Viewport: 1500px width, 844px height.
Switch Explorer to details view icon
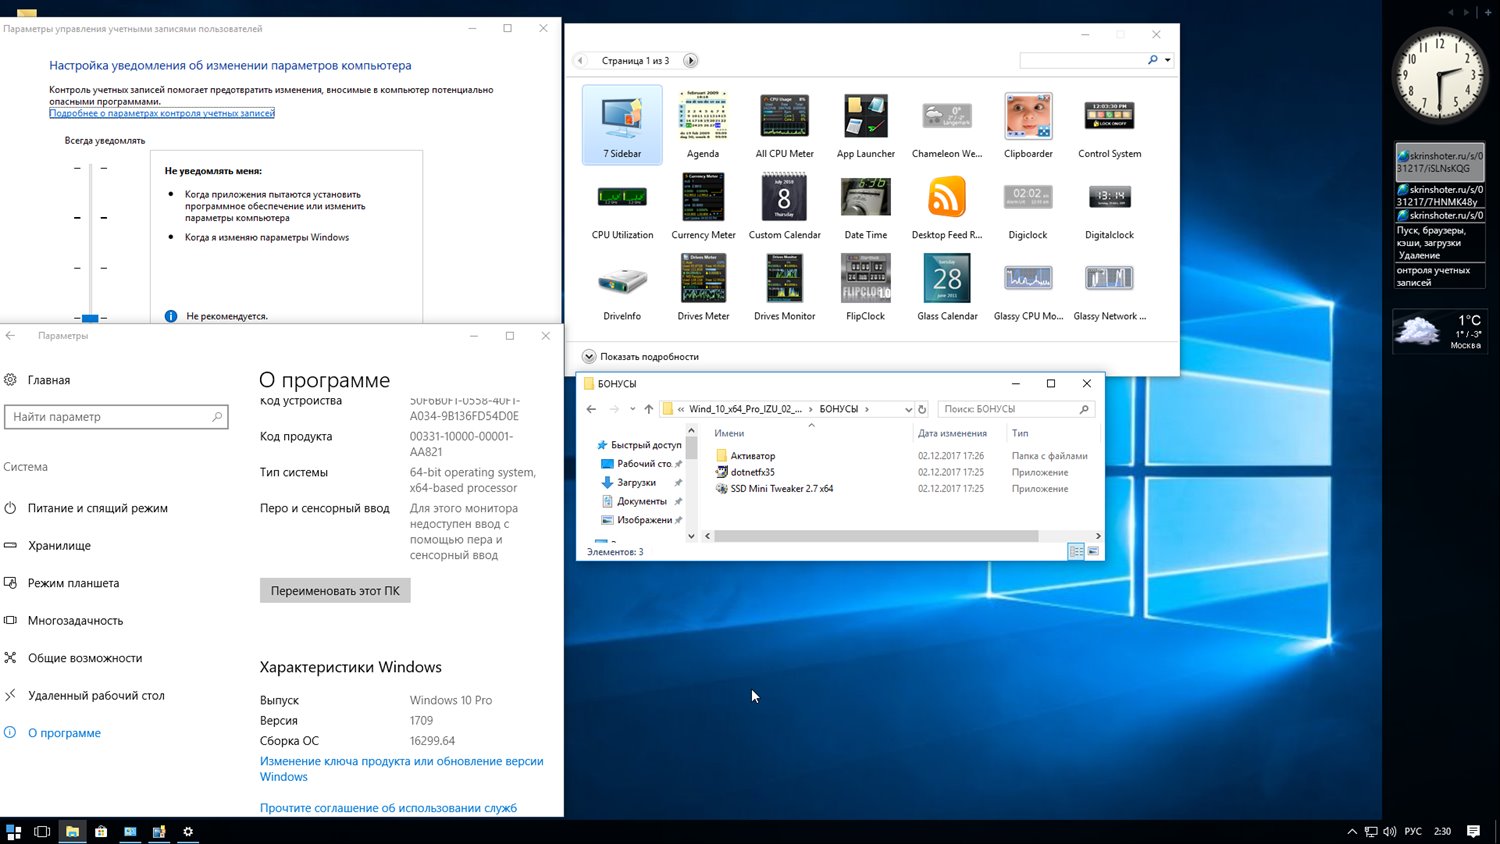pos(1076,552)
